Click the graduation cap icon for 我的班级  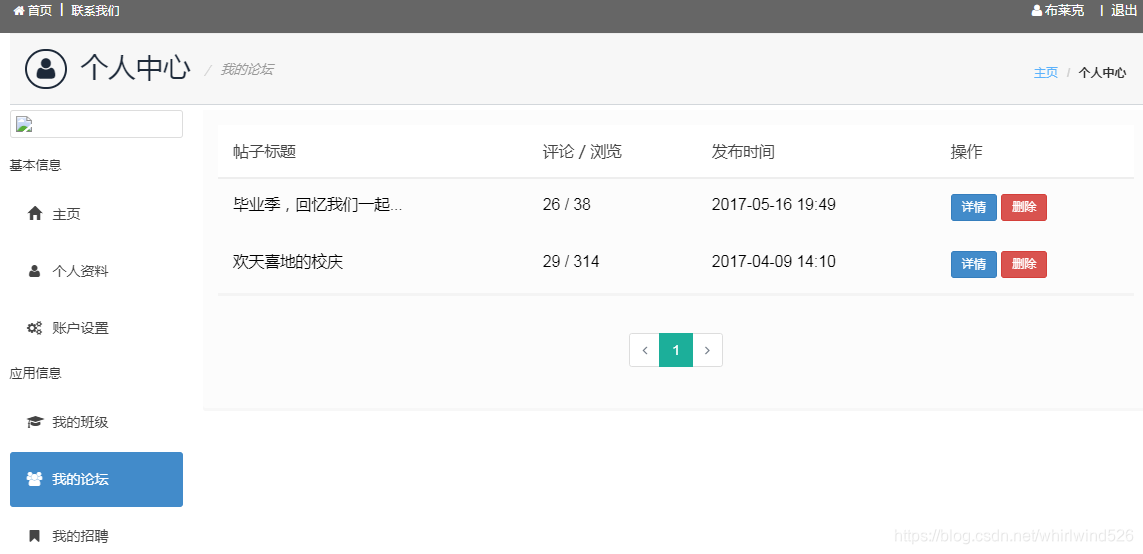coord(34,422)
